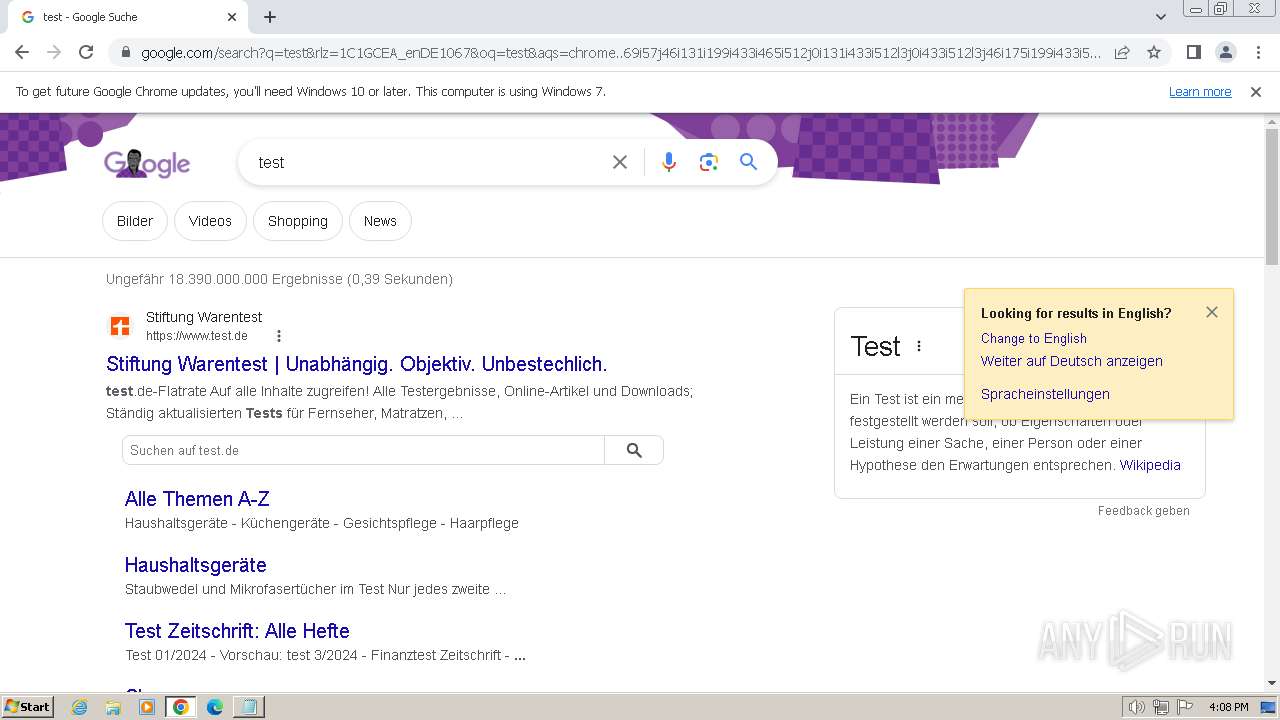Open the notepad-like taskbar app
This screenshot has width=1280, height=720.
pyautogui.click(x=248, y=707)
